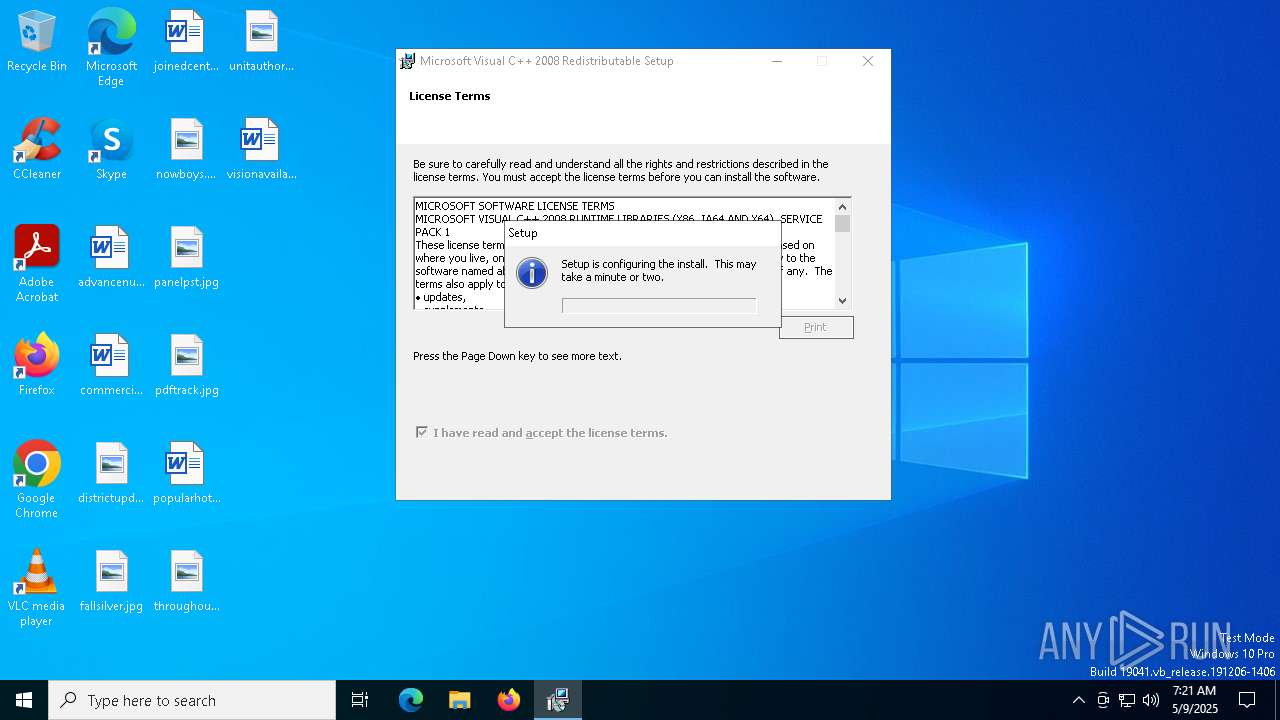Open the notification center
1280x720 pixels.
[1247, 700]
